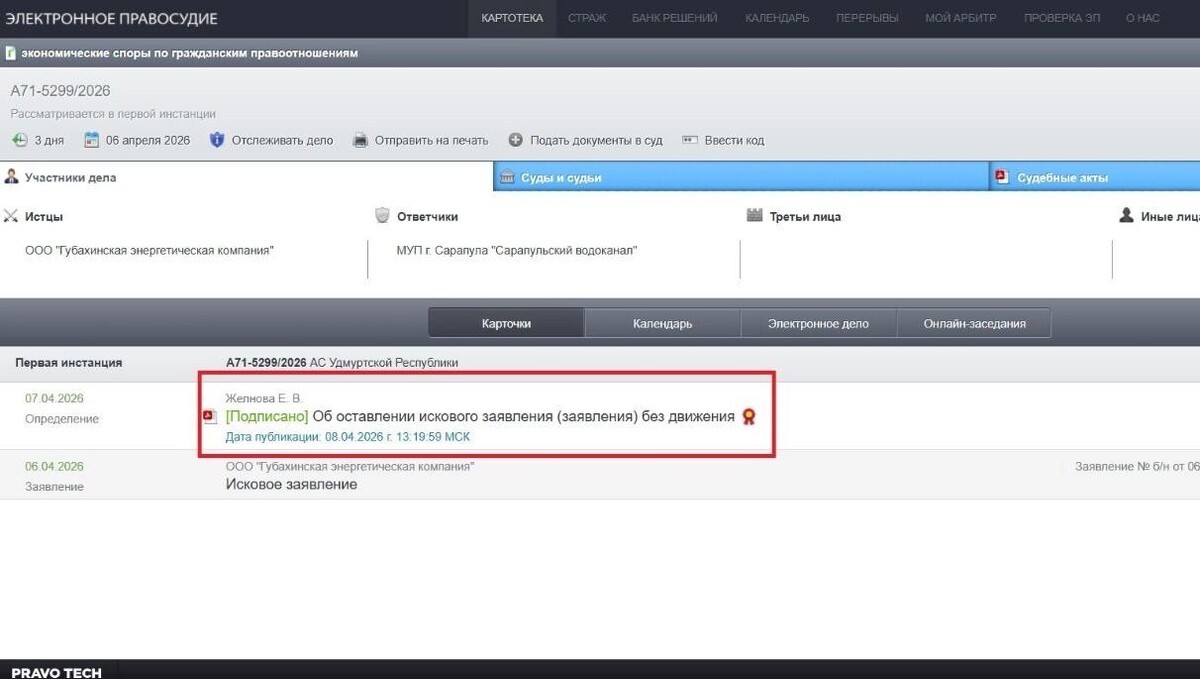The image size is (1200, 679).
Task: Click the shield icon next to 'Ответчики'
Action: point(382,215)
